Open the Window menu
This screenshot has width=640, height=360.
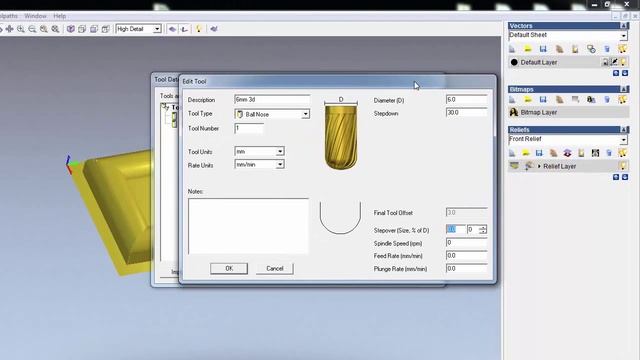[x=36, y=16]
